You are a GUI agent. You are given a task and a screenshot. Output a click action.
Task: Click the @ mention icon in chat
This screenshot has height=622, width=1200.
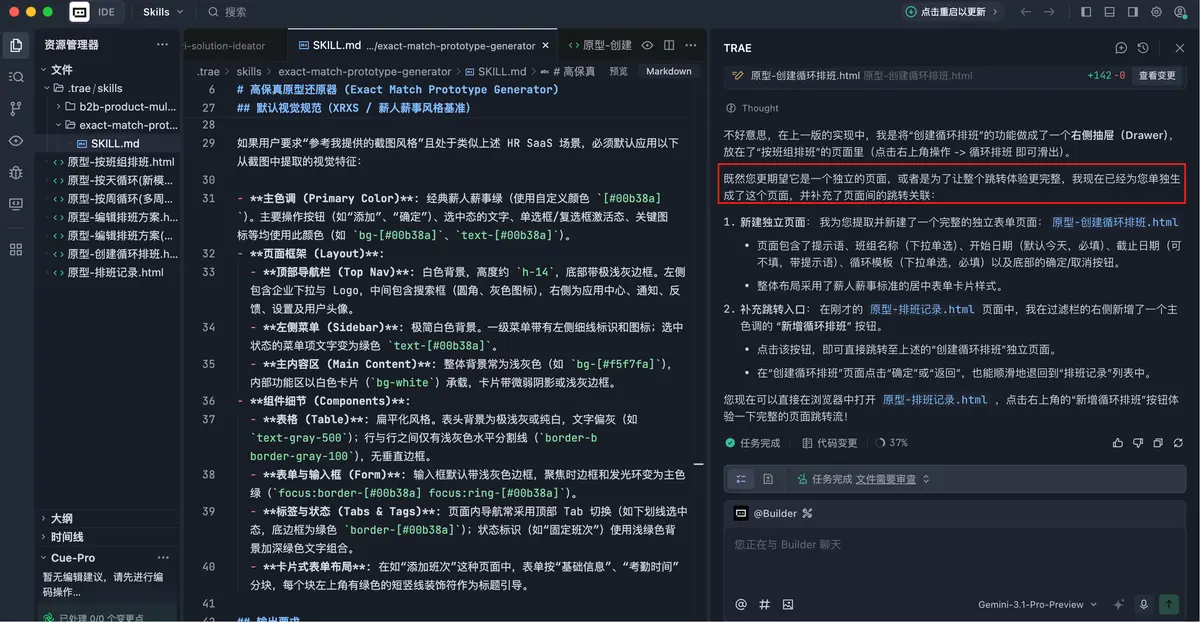point(741,604)
